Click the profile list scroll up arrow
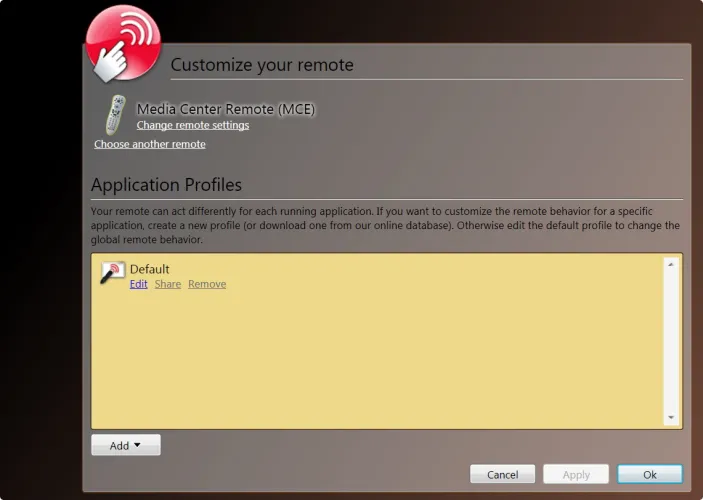This screenshot has width=703, height=500. coord(671,265)
